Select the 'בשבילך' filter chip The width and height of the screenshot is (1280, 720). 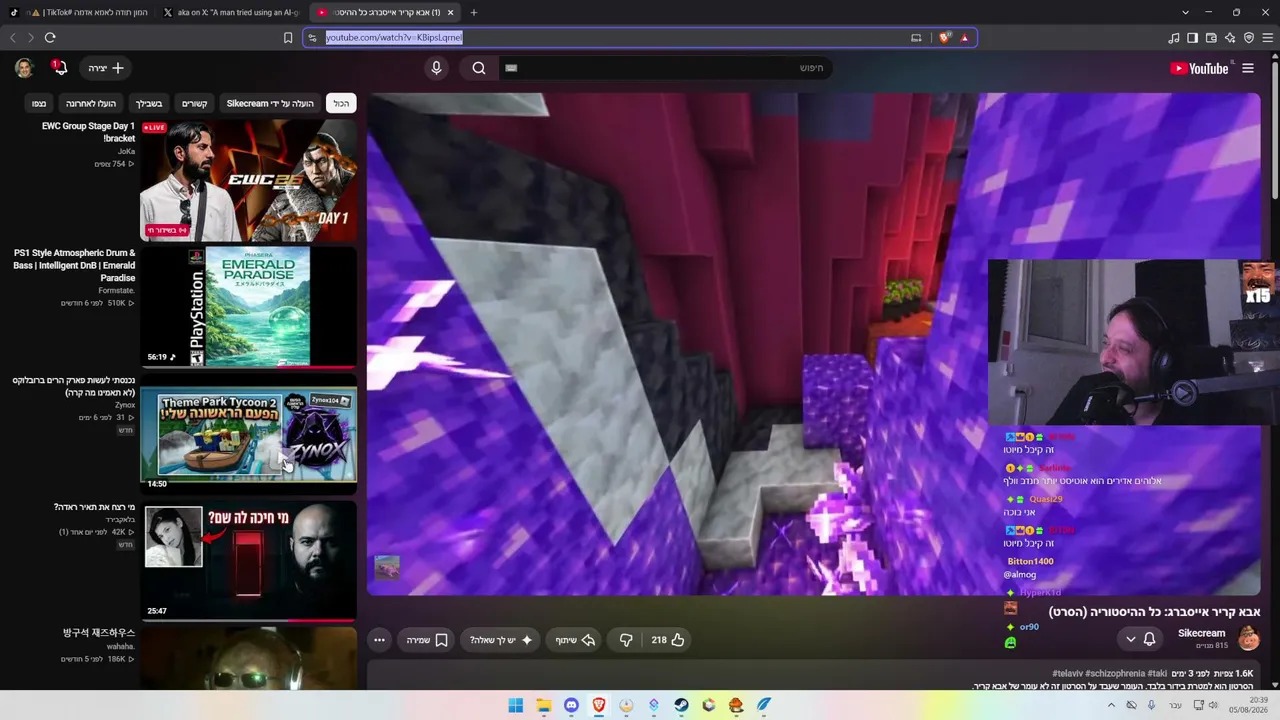[x=149, y=103]
